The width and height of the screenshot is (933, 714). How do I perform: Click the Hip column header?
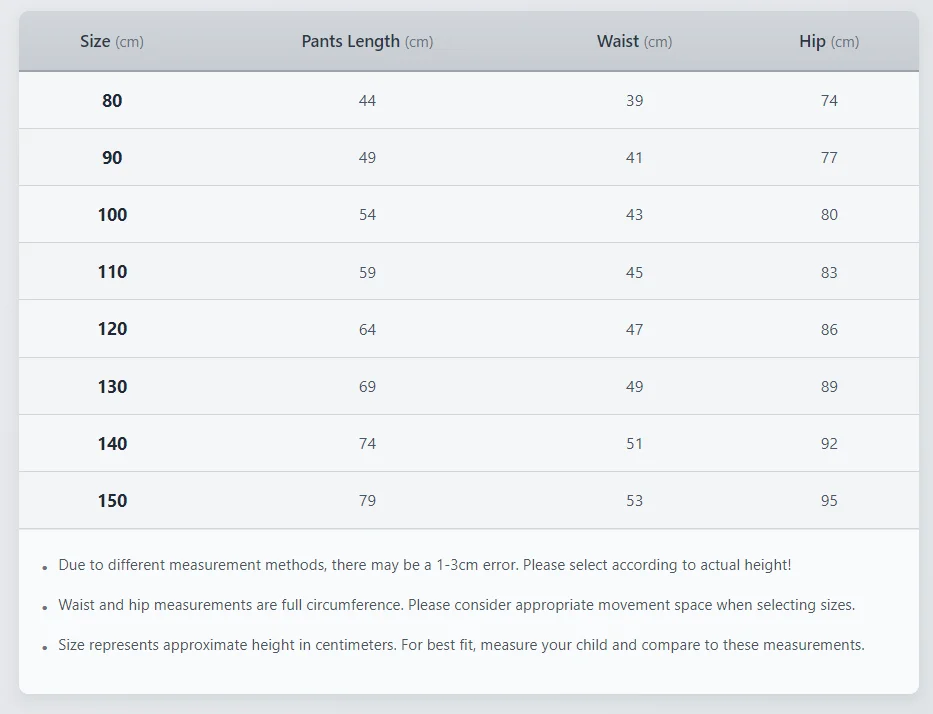pyautogui.click(x=829, y=42)
